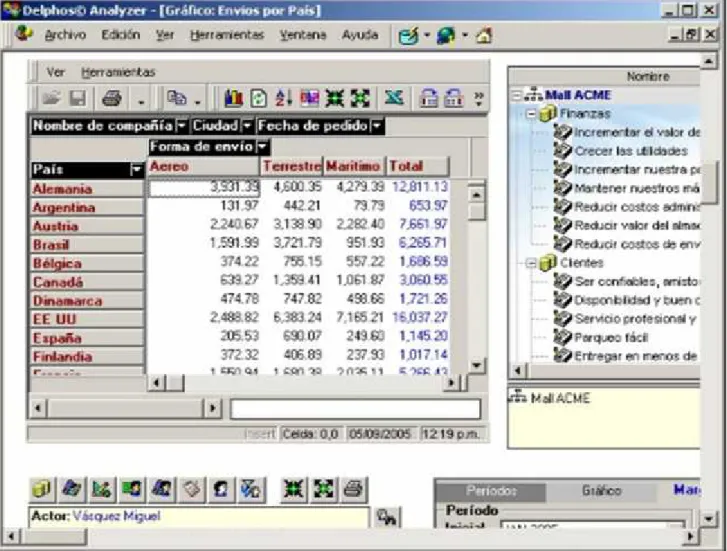Click the Excel export icon
The image size is (727, 551).
coord(394,98)
